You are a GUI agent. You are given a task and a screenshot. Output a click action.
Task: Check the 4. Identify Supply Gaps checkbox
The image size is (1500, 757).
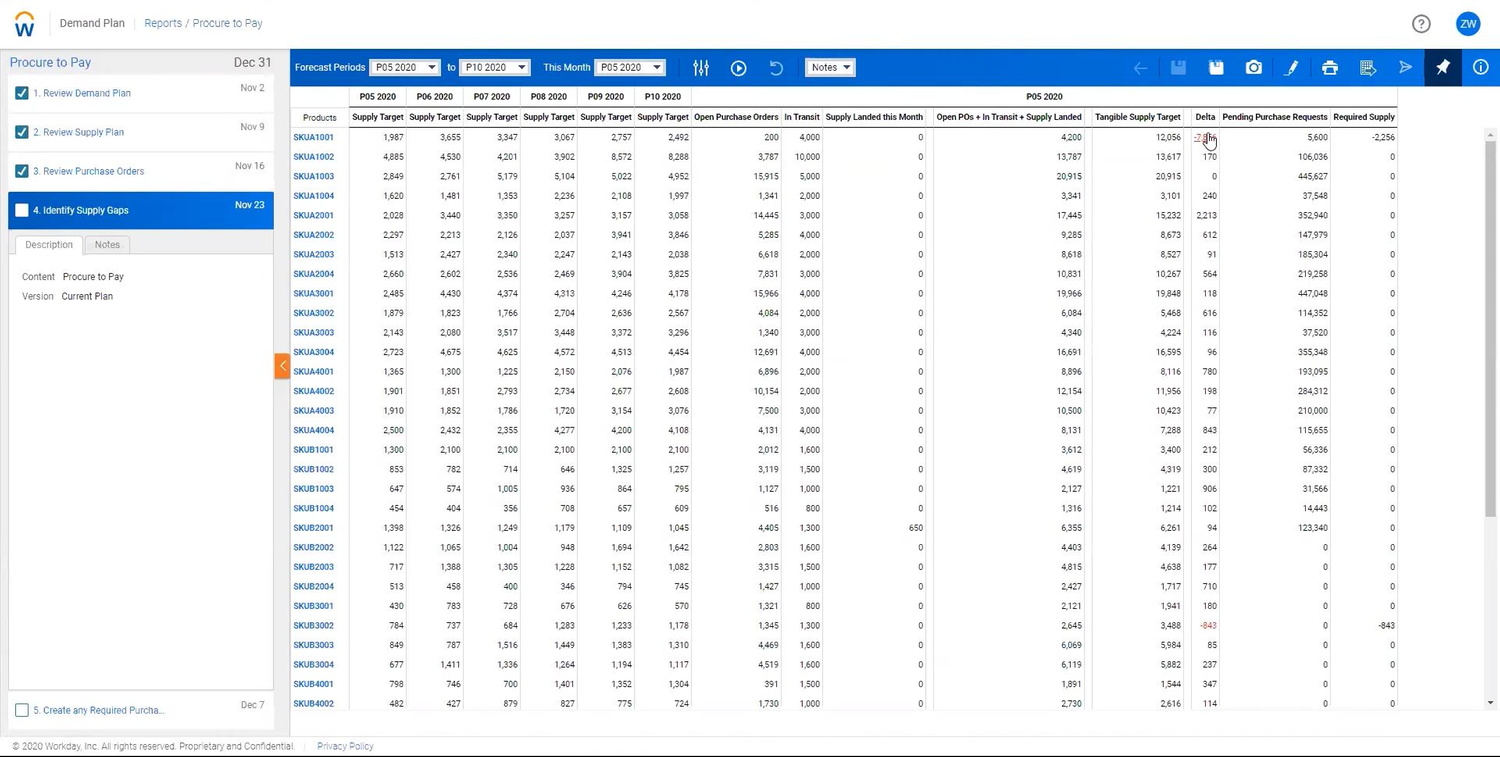pyautogui.click(x=22, y=210)
